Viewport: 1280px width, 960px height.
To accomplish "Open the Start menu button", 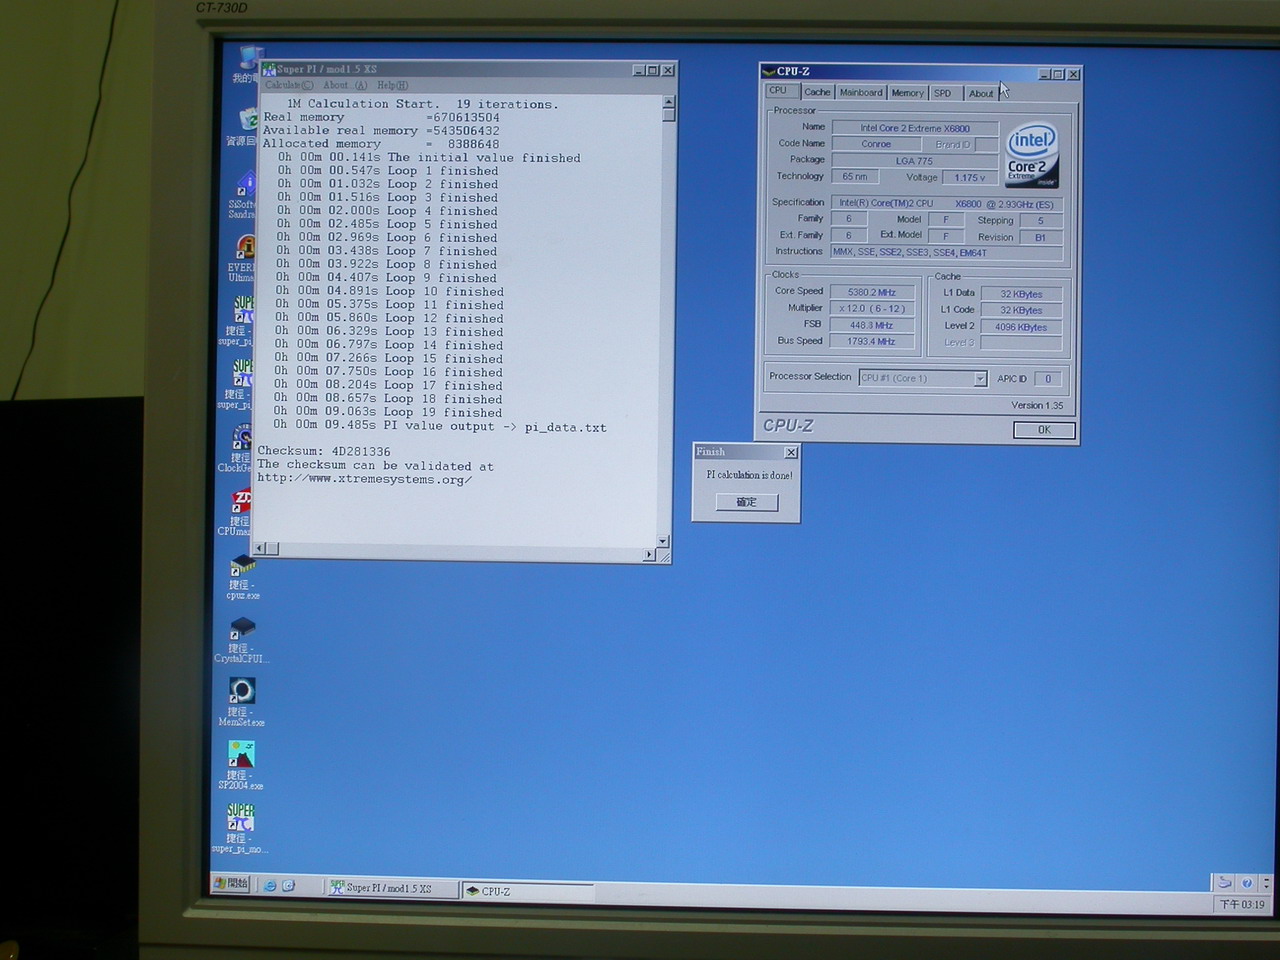I will [x=231, y=883].
